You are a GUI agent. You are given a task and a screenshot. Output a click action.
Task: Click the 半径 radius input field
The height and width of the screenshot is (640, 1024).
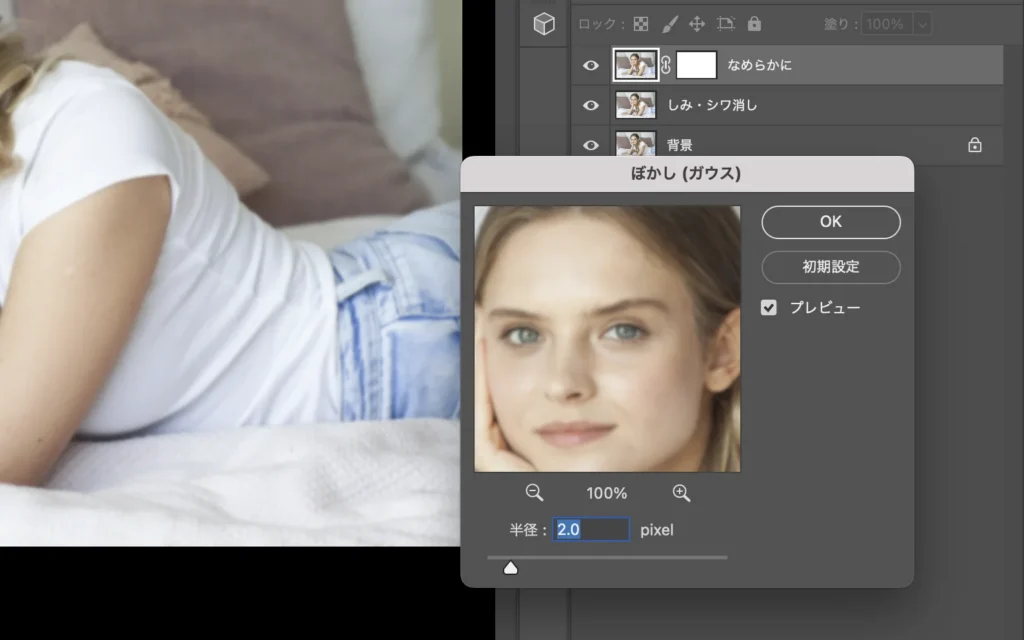(x=592, y=530)
